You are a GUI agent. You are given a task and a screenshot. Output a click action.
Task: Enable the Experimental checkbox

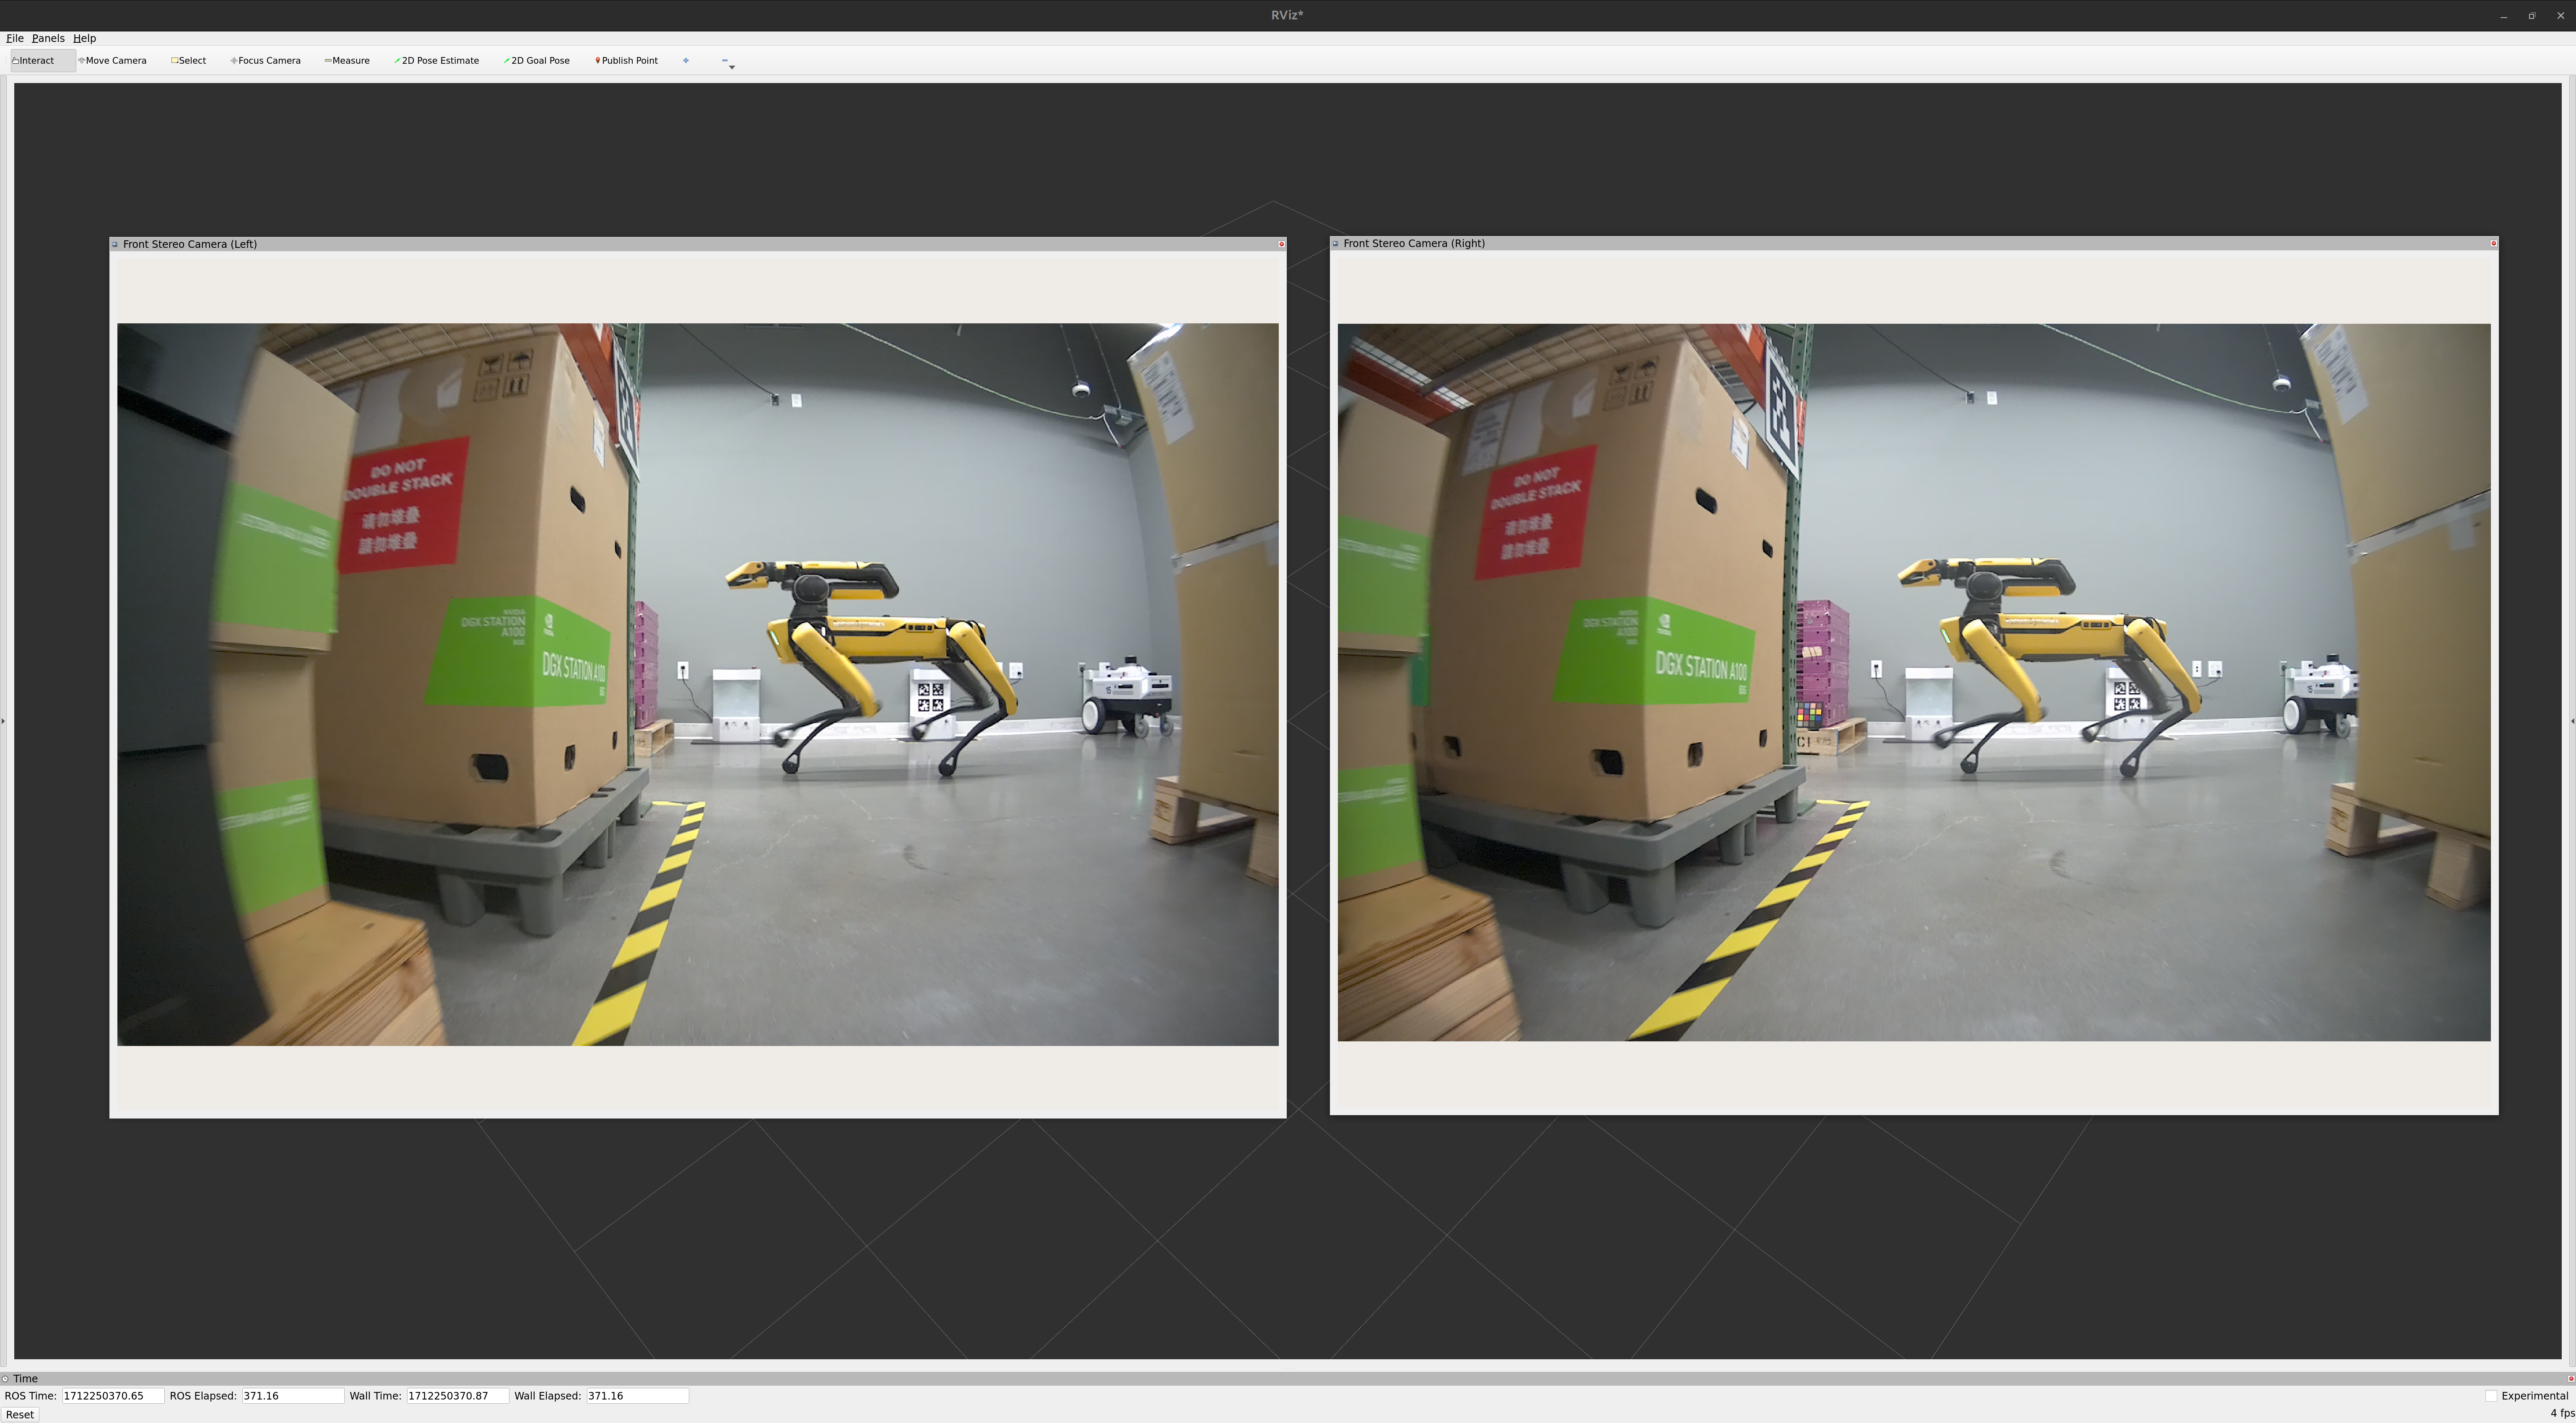2491,1396
